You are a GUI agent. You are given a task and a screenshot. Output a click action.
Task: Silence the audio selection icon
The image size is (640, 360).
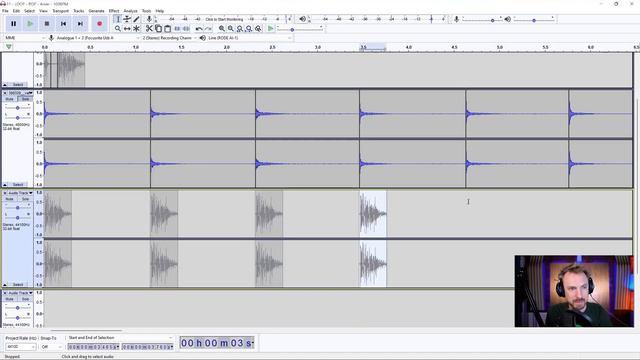coord(186,29)
